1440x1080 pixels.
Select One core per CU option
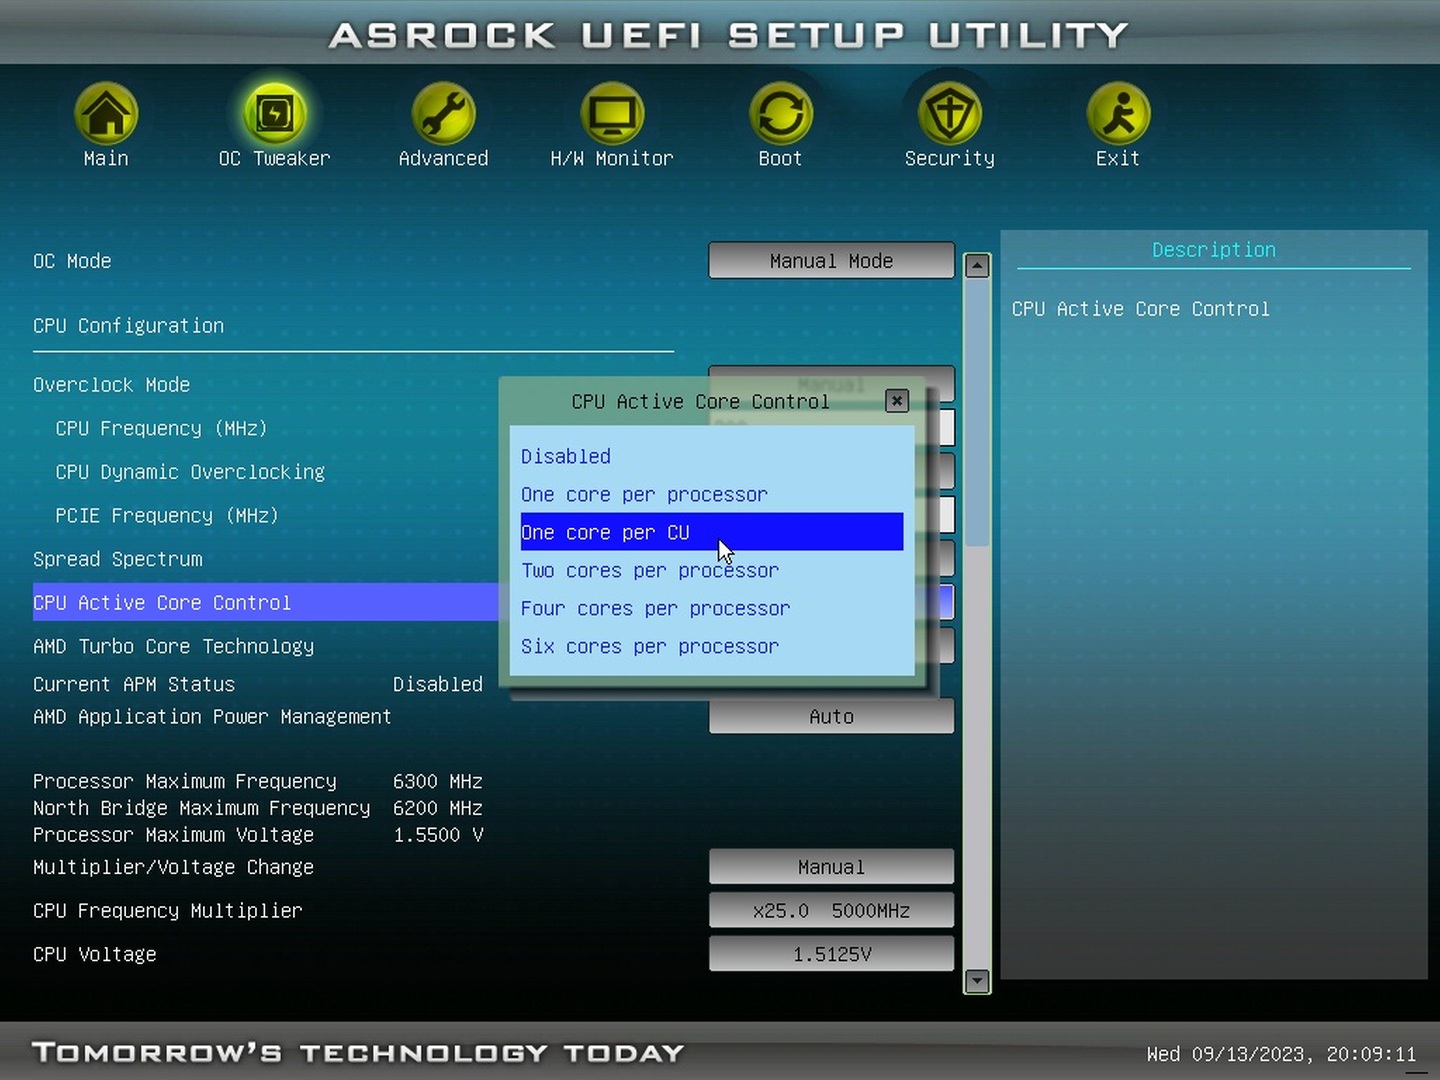712,532
